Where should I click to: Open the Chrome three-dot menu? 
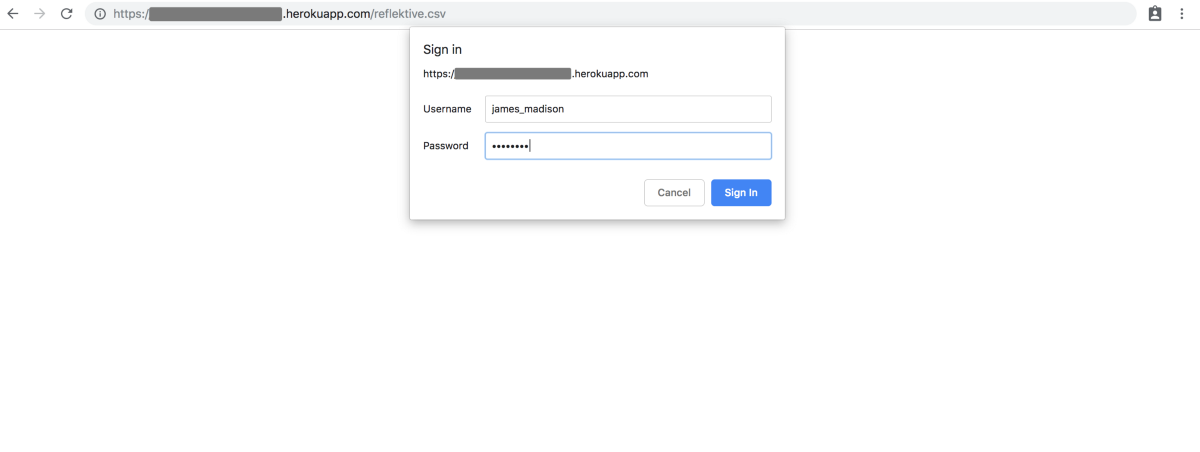pos(1183,14)
